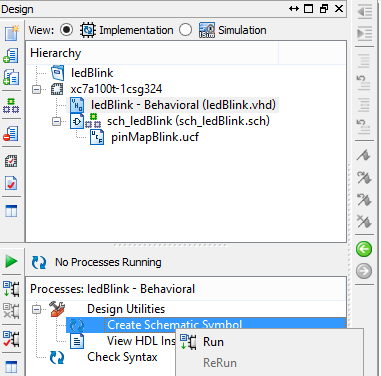Collapse the xc7a100t-1csg324 device node
Viewport: 381px width, 376px height.
point(36,89)
